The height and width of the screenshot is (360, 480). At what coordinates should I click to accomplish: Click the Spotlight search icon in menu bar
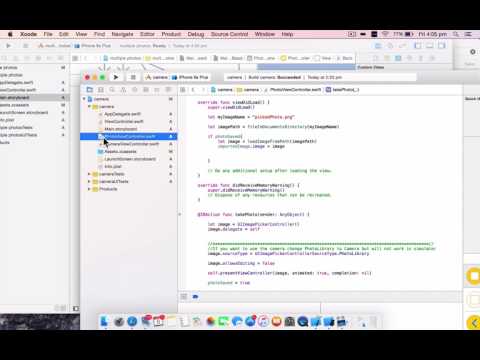[456, 34]
